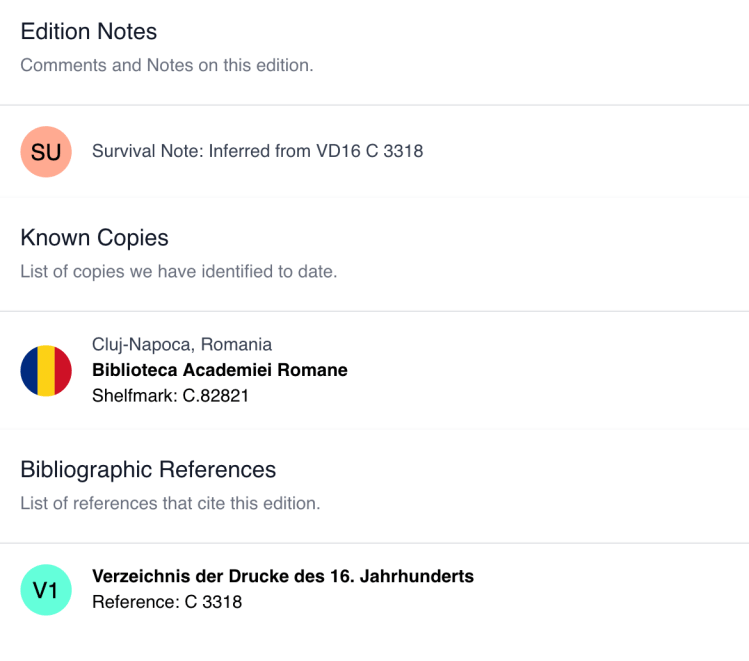Open the Biblioteca Academiei Romane entry
The height and width of the screenshot is (661, 749).
coord(220,370)
